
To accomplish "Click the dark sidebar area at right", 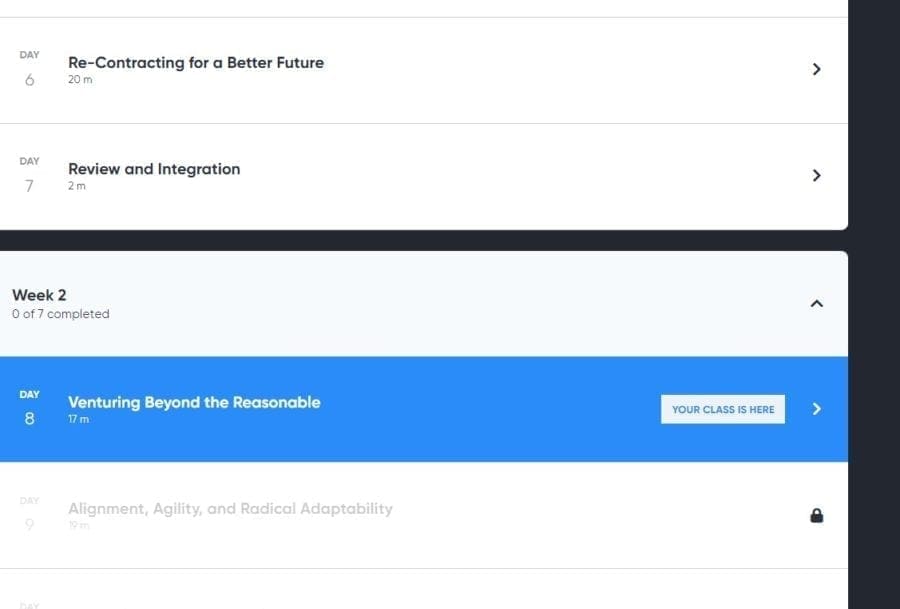I will tap(874, 304).
